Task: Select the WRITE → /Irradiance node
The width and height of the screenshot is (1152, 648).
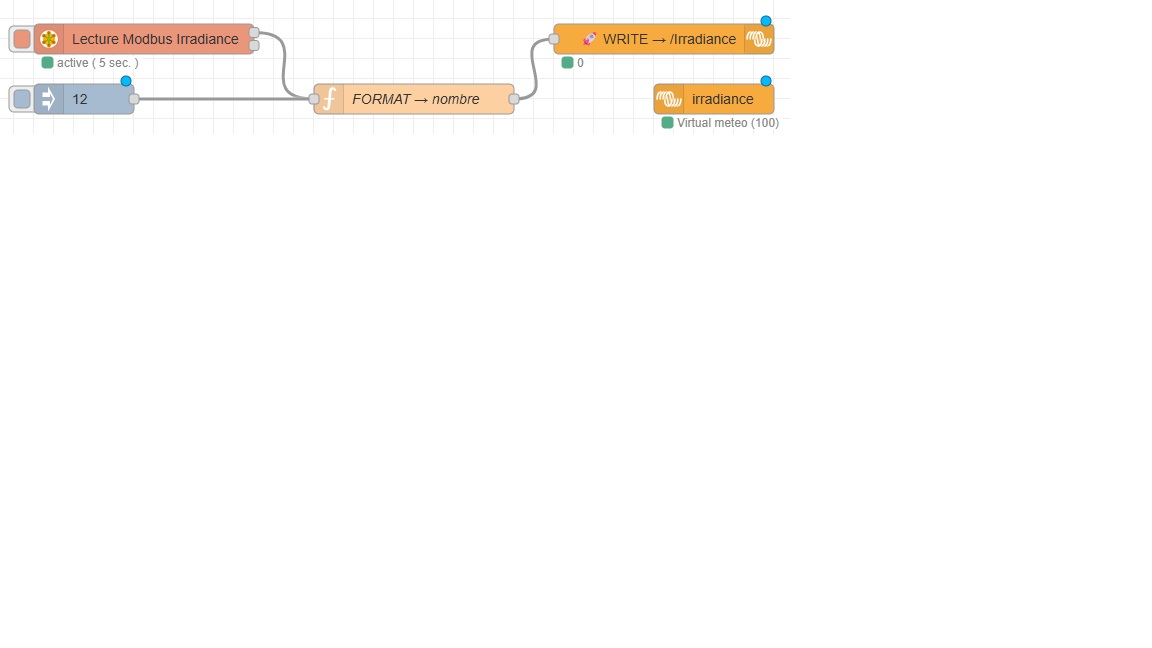Action: click(663, 39)
